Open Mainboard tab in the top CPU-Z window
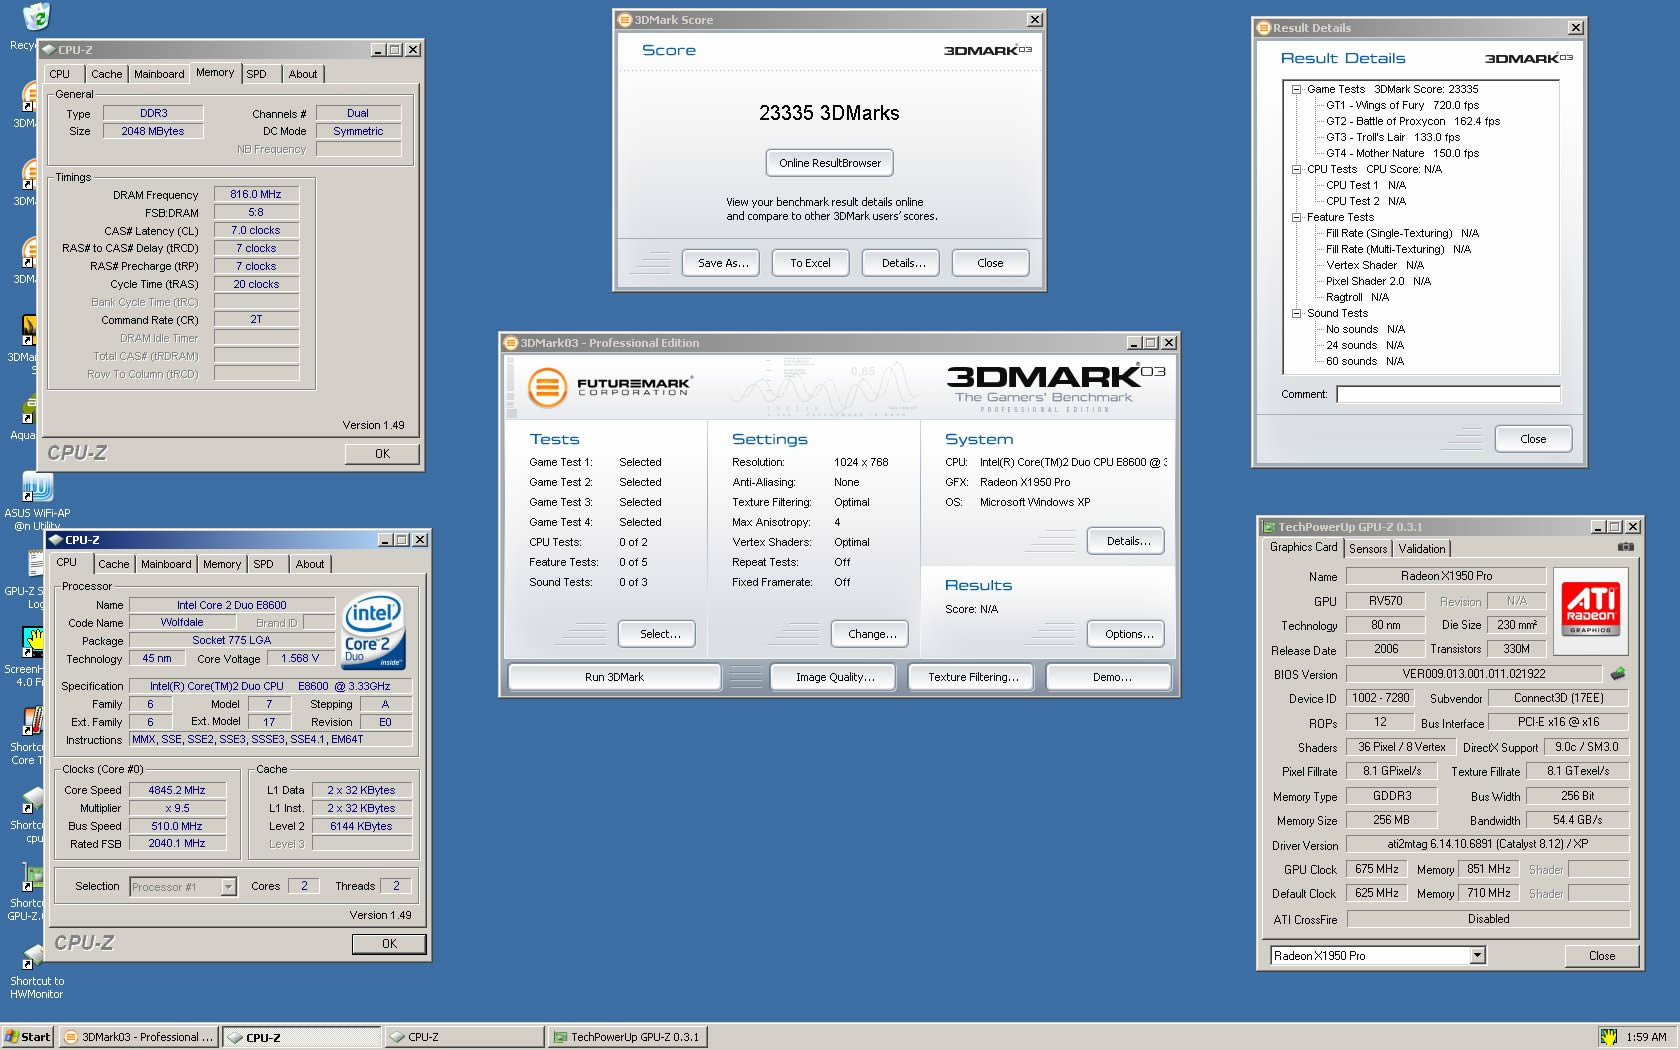 click(x=159, y=74)
